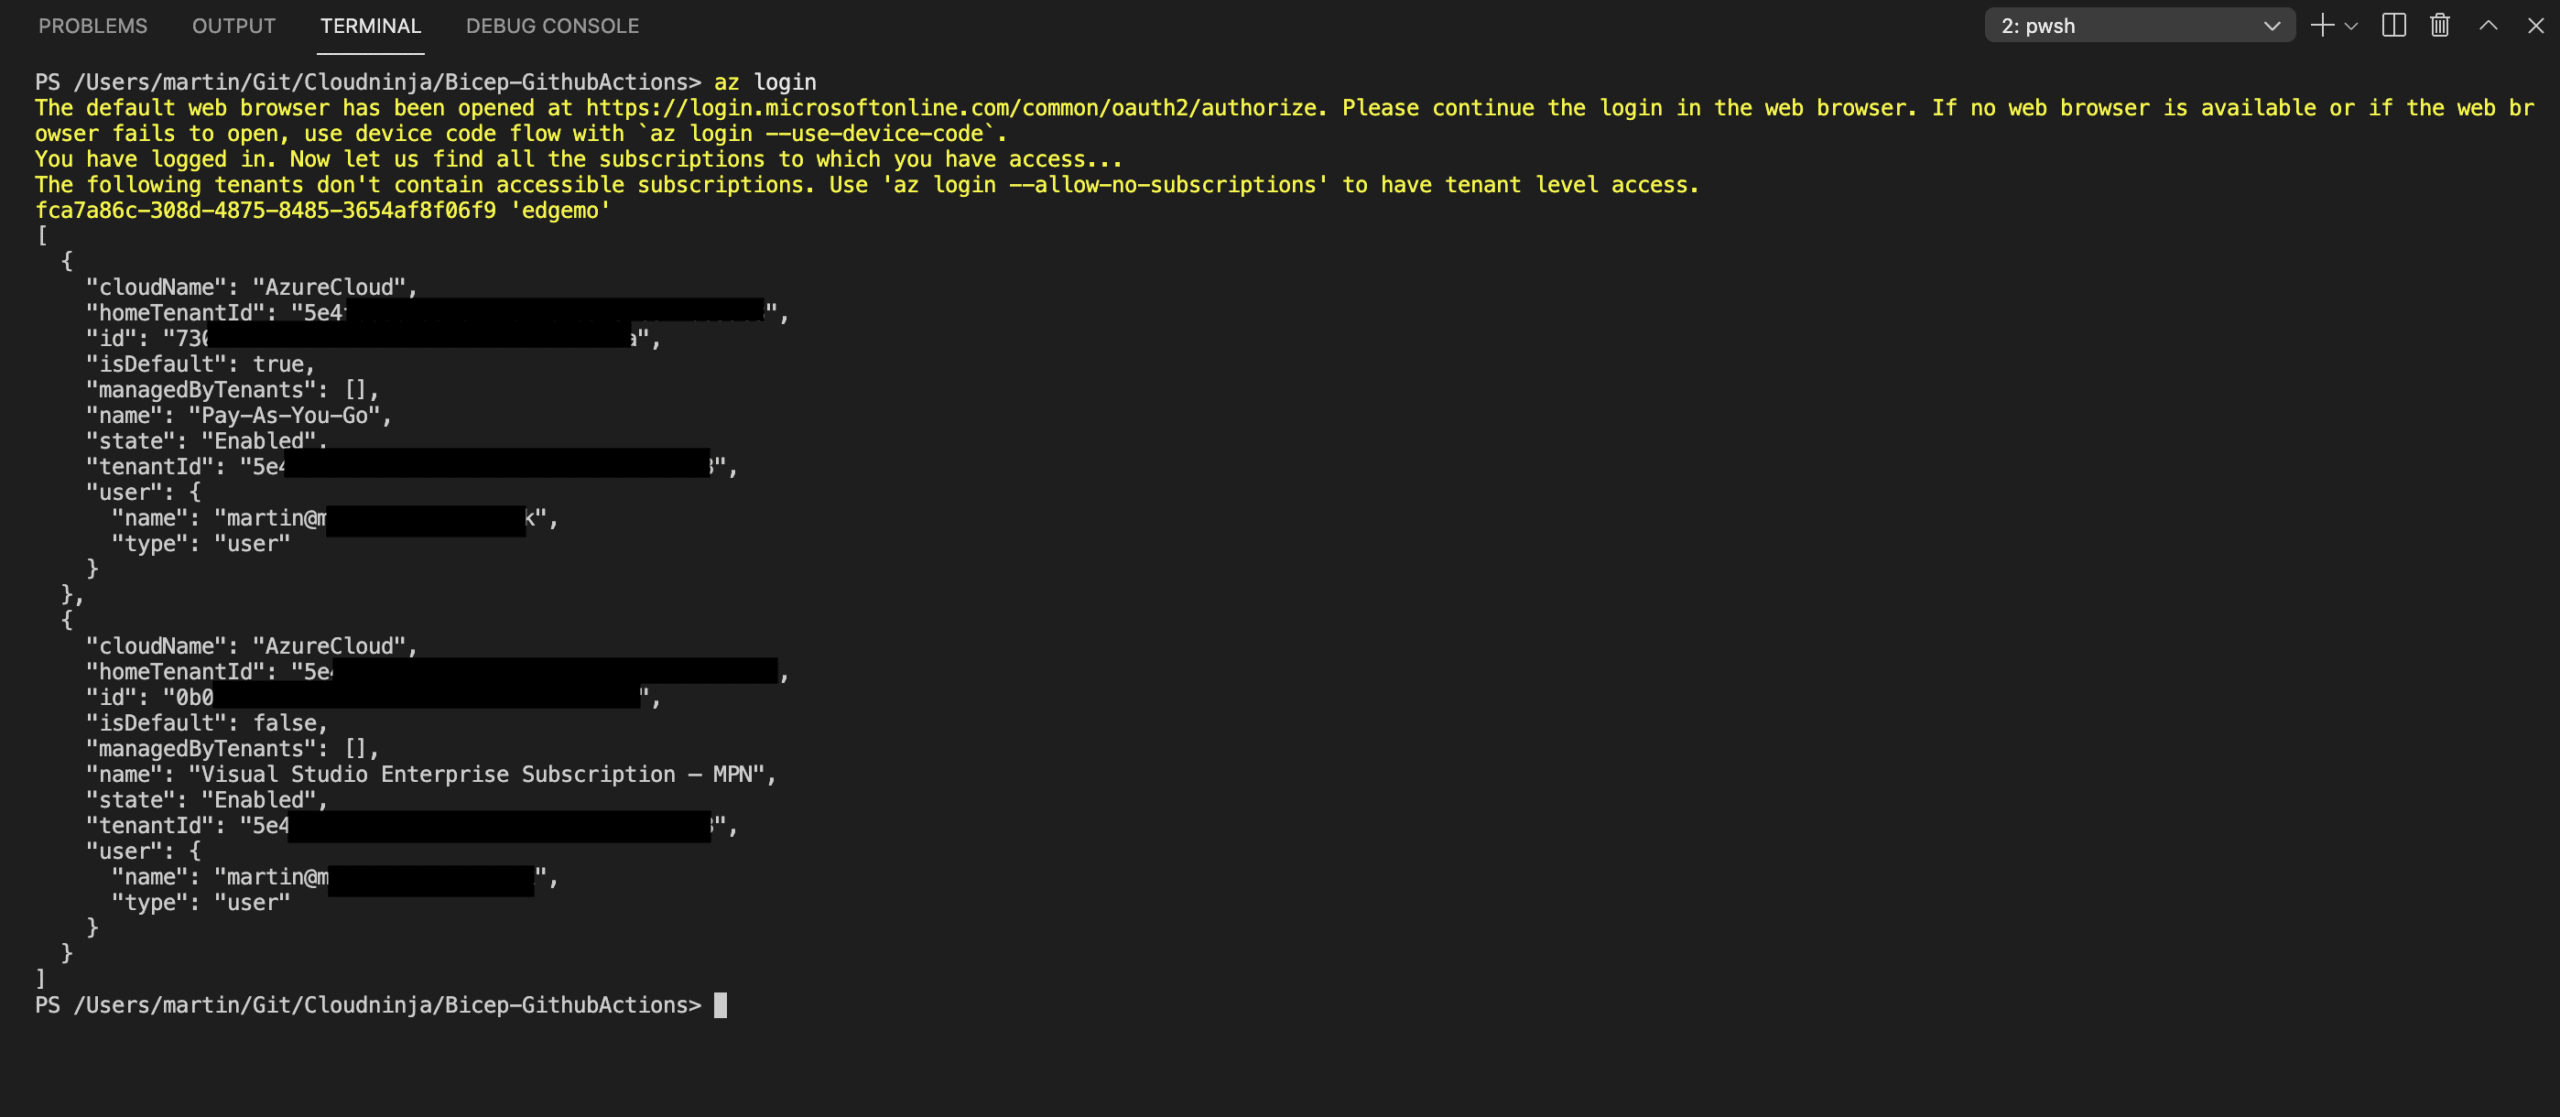2560x1117 pixels.
Task: Click the dropdown arrow in pwsh selector
Action: point(2272,26)
